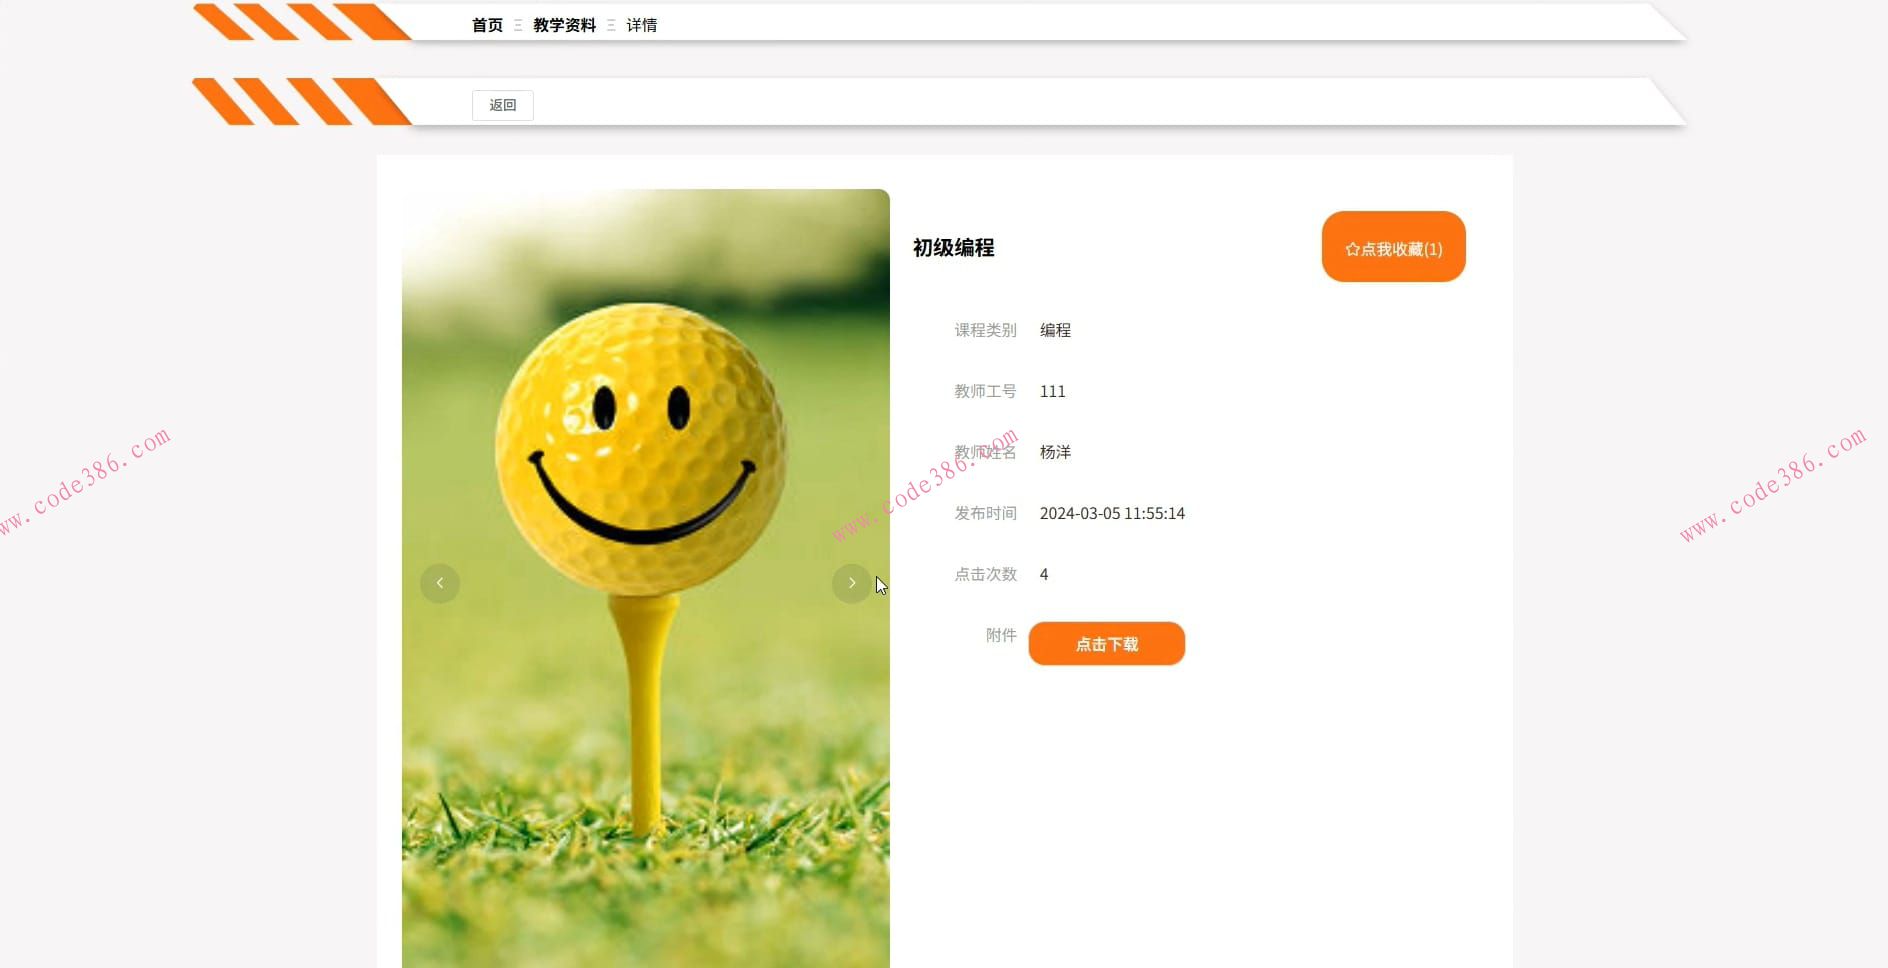This screenshot has width=1888, height=968.
Task: Open the 教学资料 breadcrumb item
Action: [x=565, y=24]
